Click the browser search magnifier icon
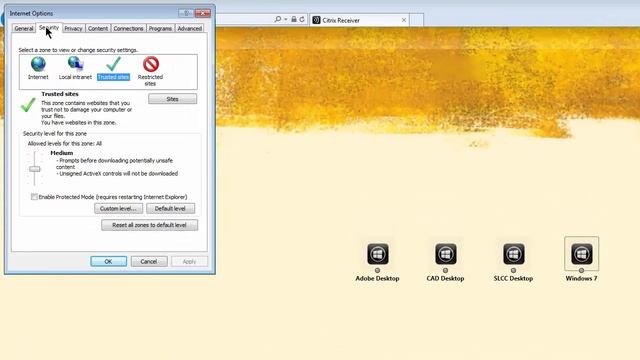The image size is (640, 360). (278, 19)
